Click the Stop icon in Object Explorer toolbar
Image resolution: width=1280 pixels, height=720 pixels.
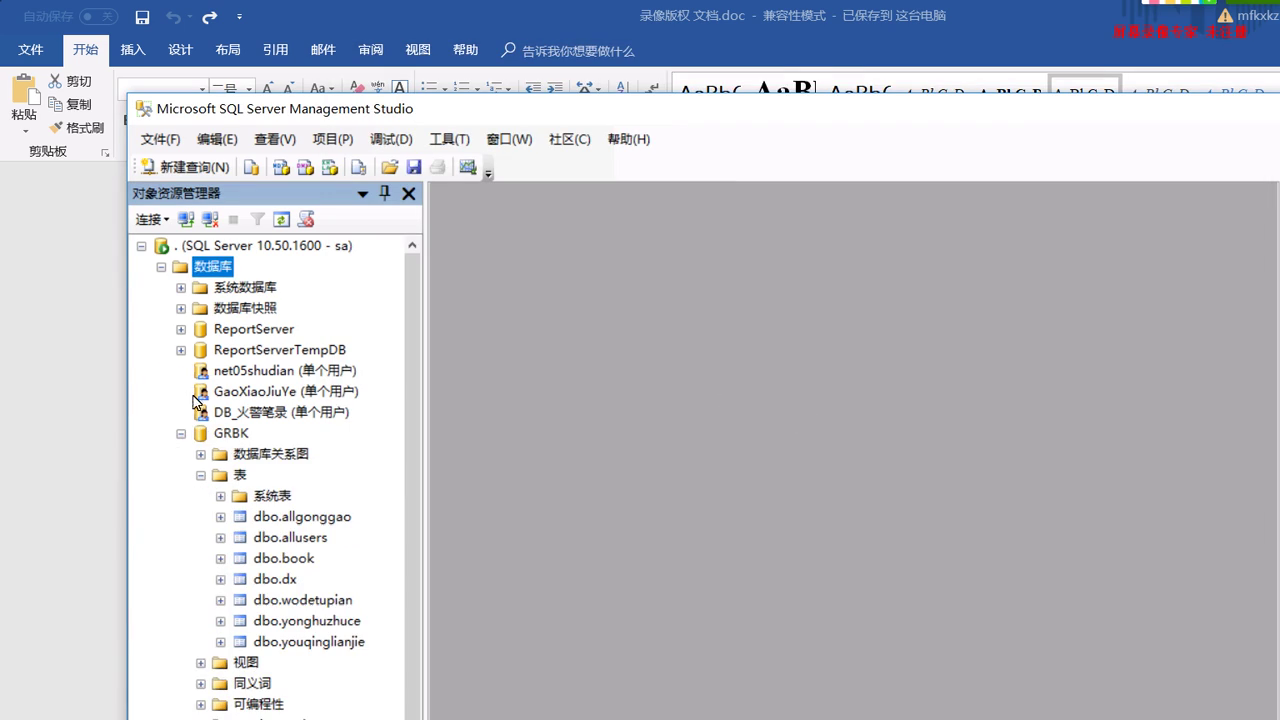coord(234,219)
